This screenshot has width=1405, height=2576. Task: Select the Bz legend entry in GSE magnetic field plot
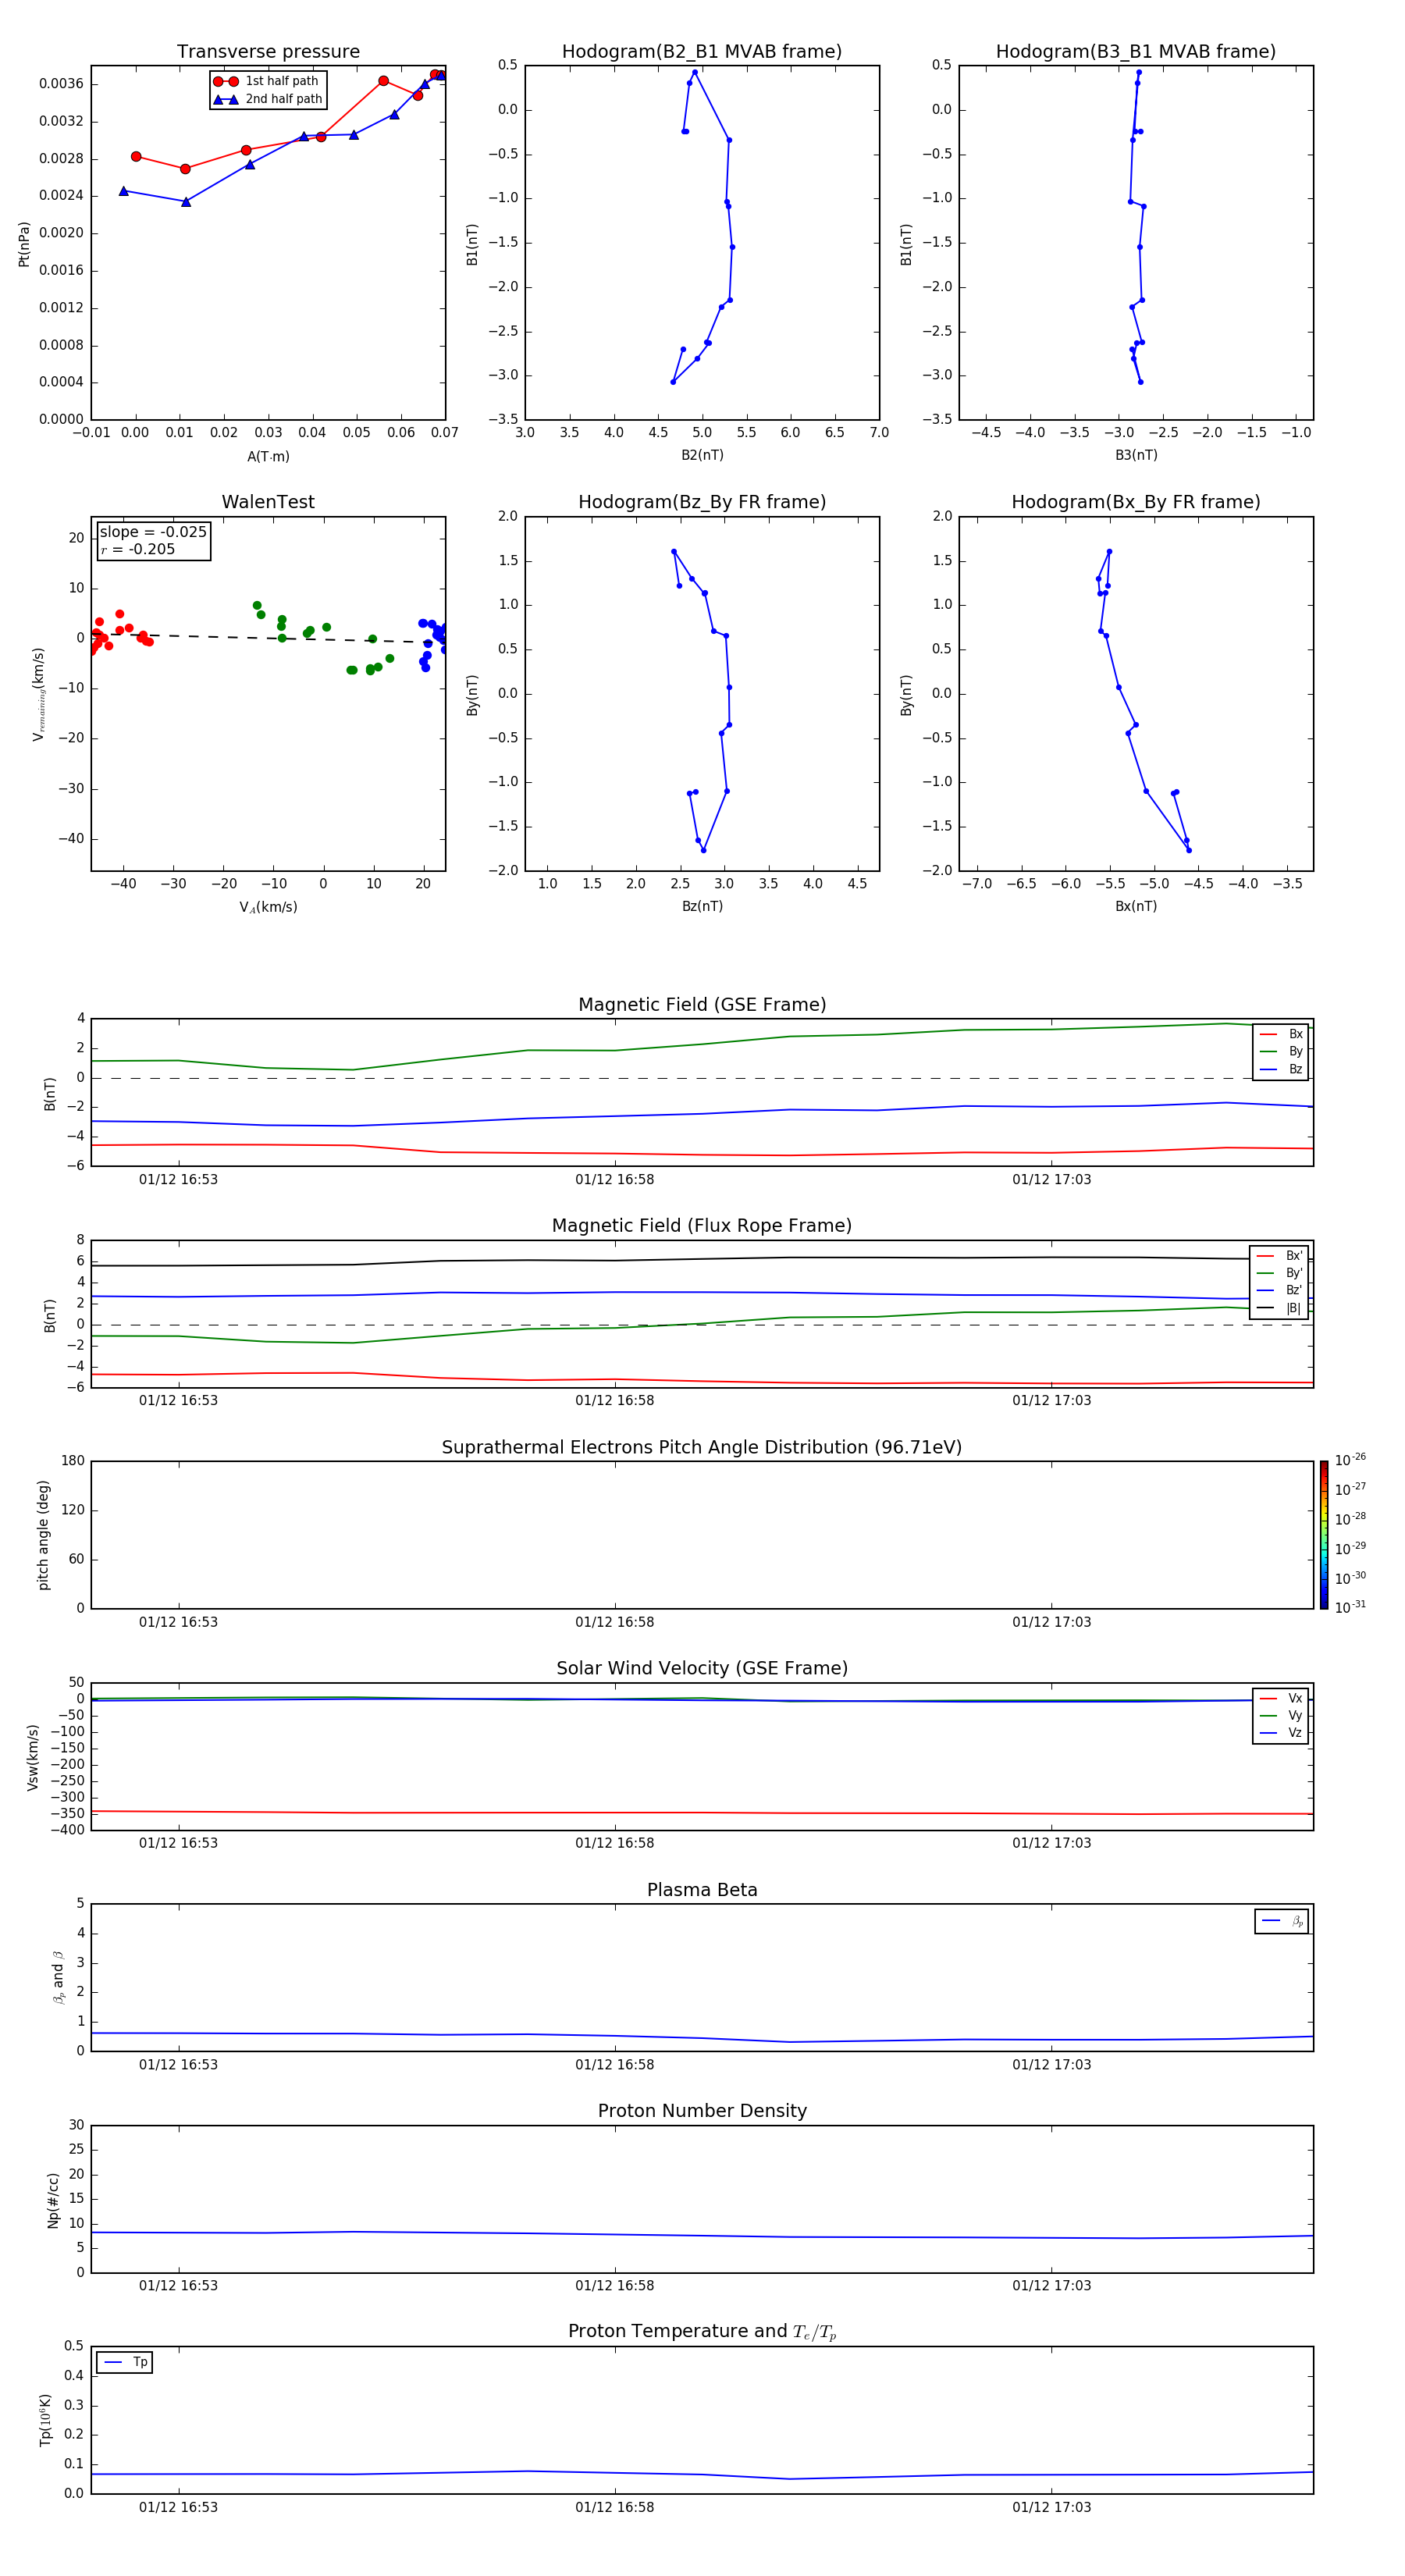(1281, 1069)
